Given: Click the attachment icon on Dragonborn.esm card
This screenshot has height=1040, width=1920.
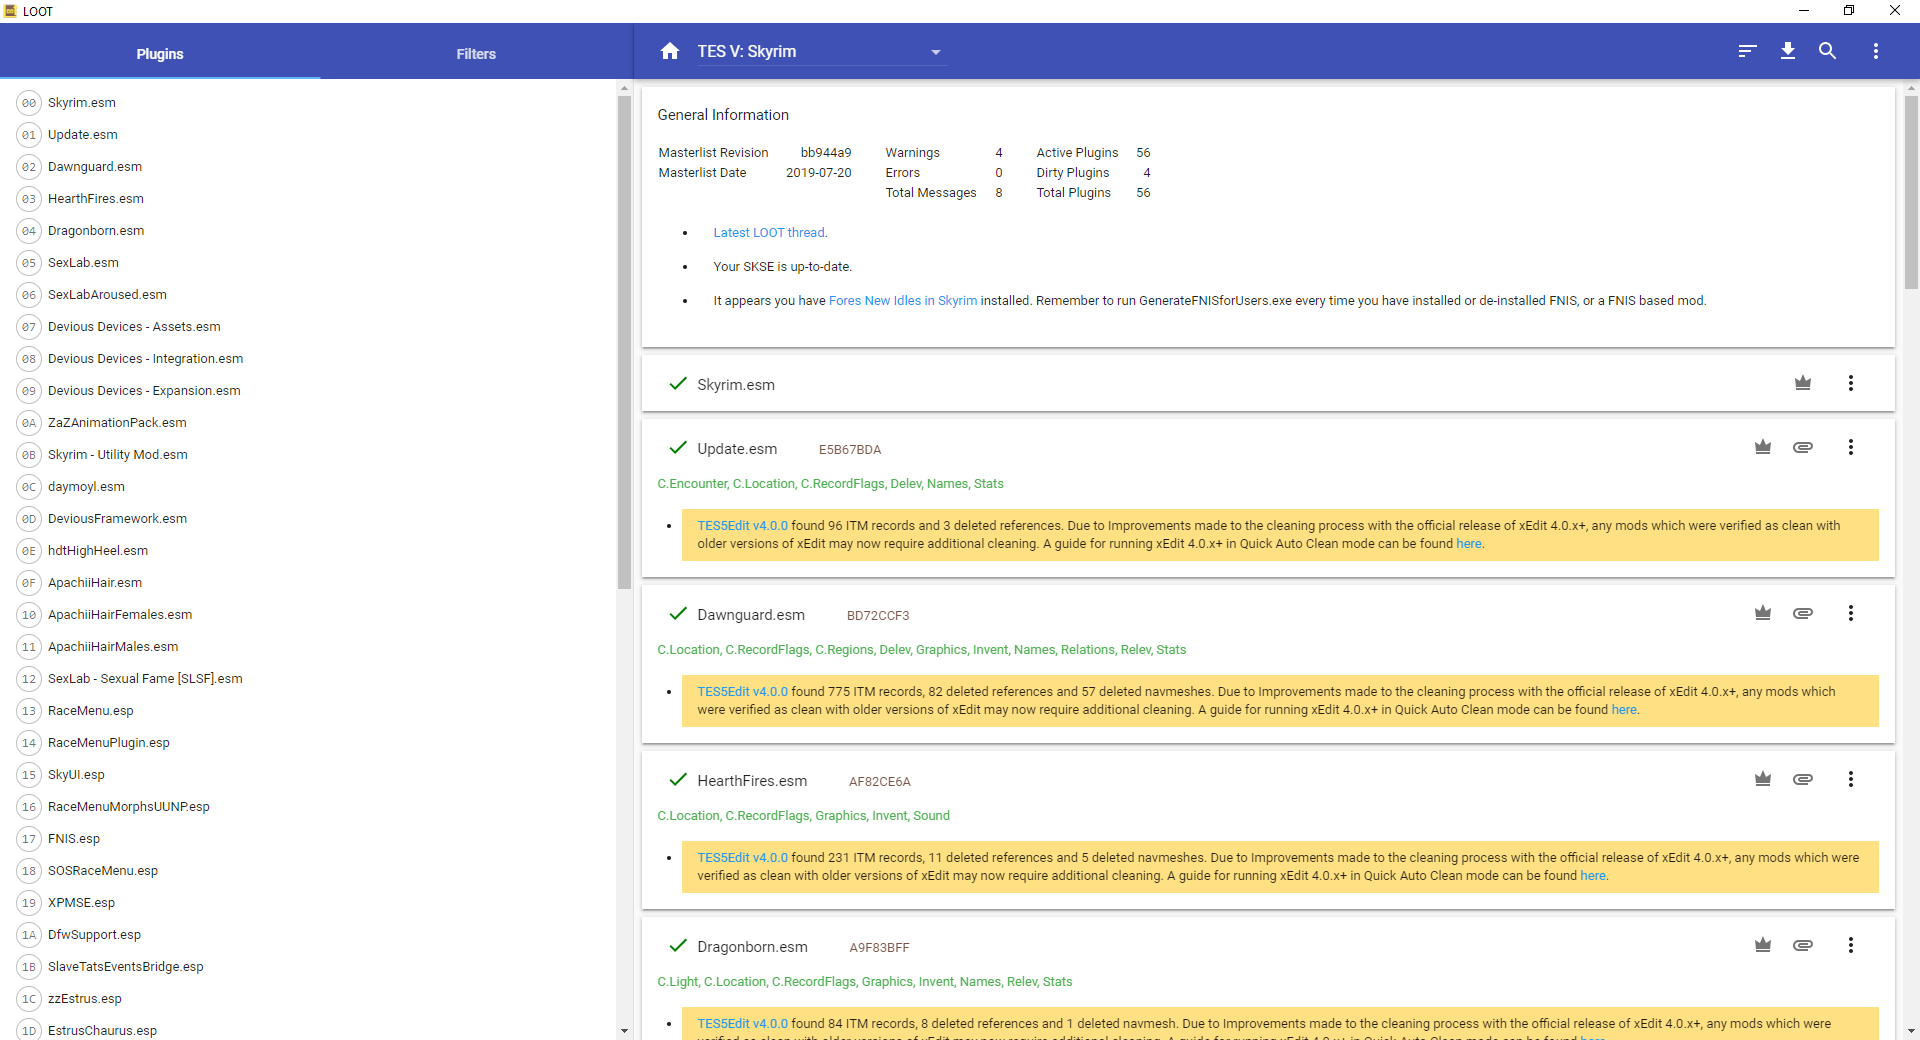Looking at the screenshot, I should 1803,945.
